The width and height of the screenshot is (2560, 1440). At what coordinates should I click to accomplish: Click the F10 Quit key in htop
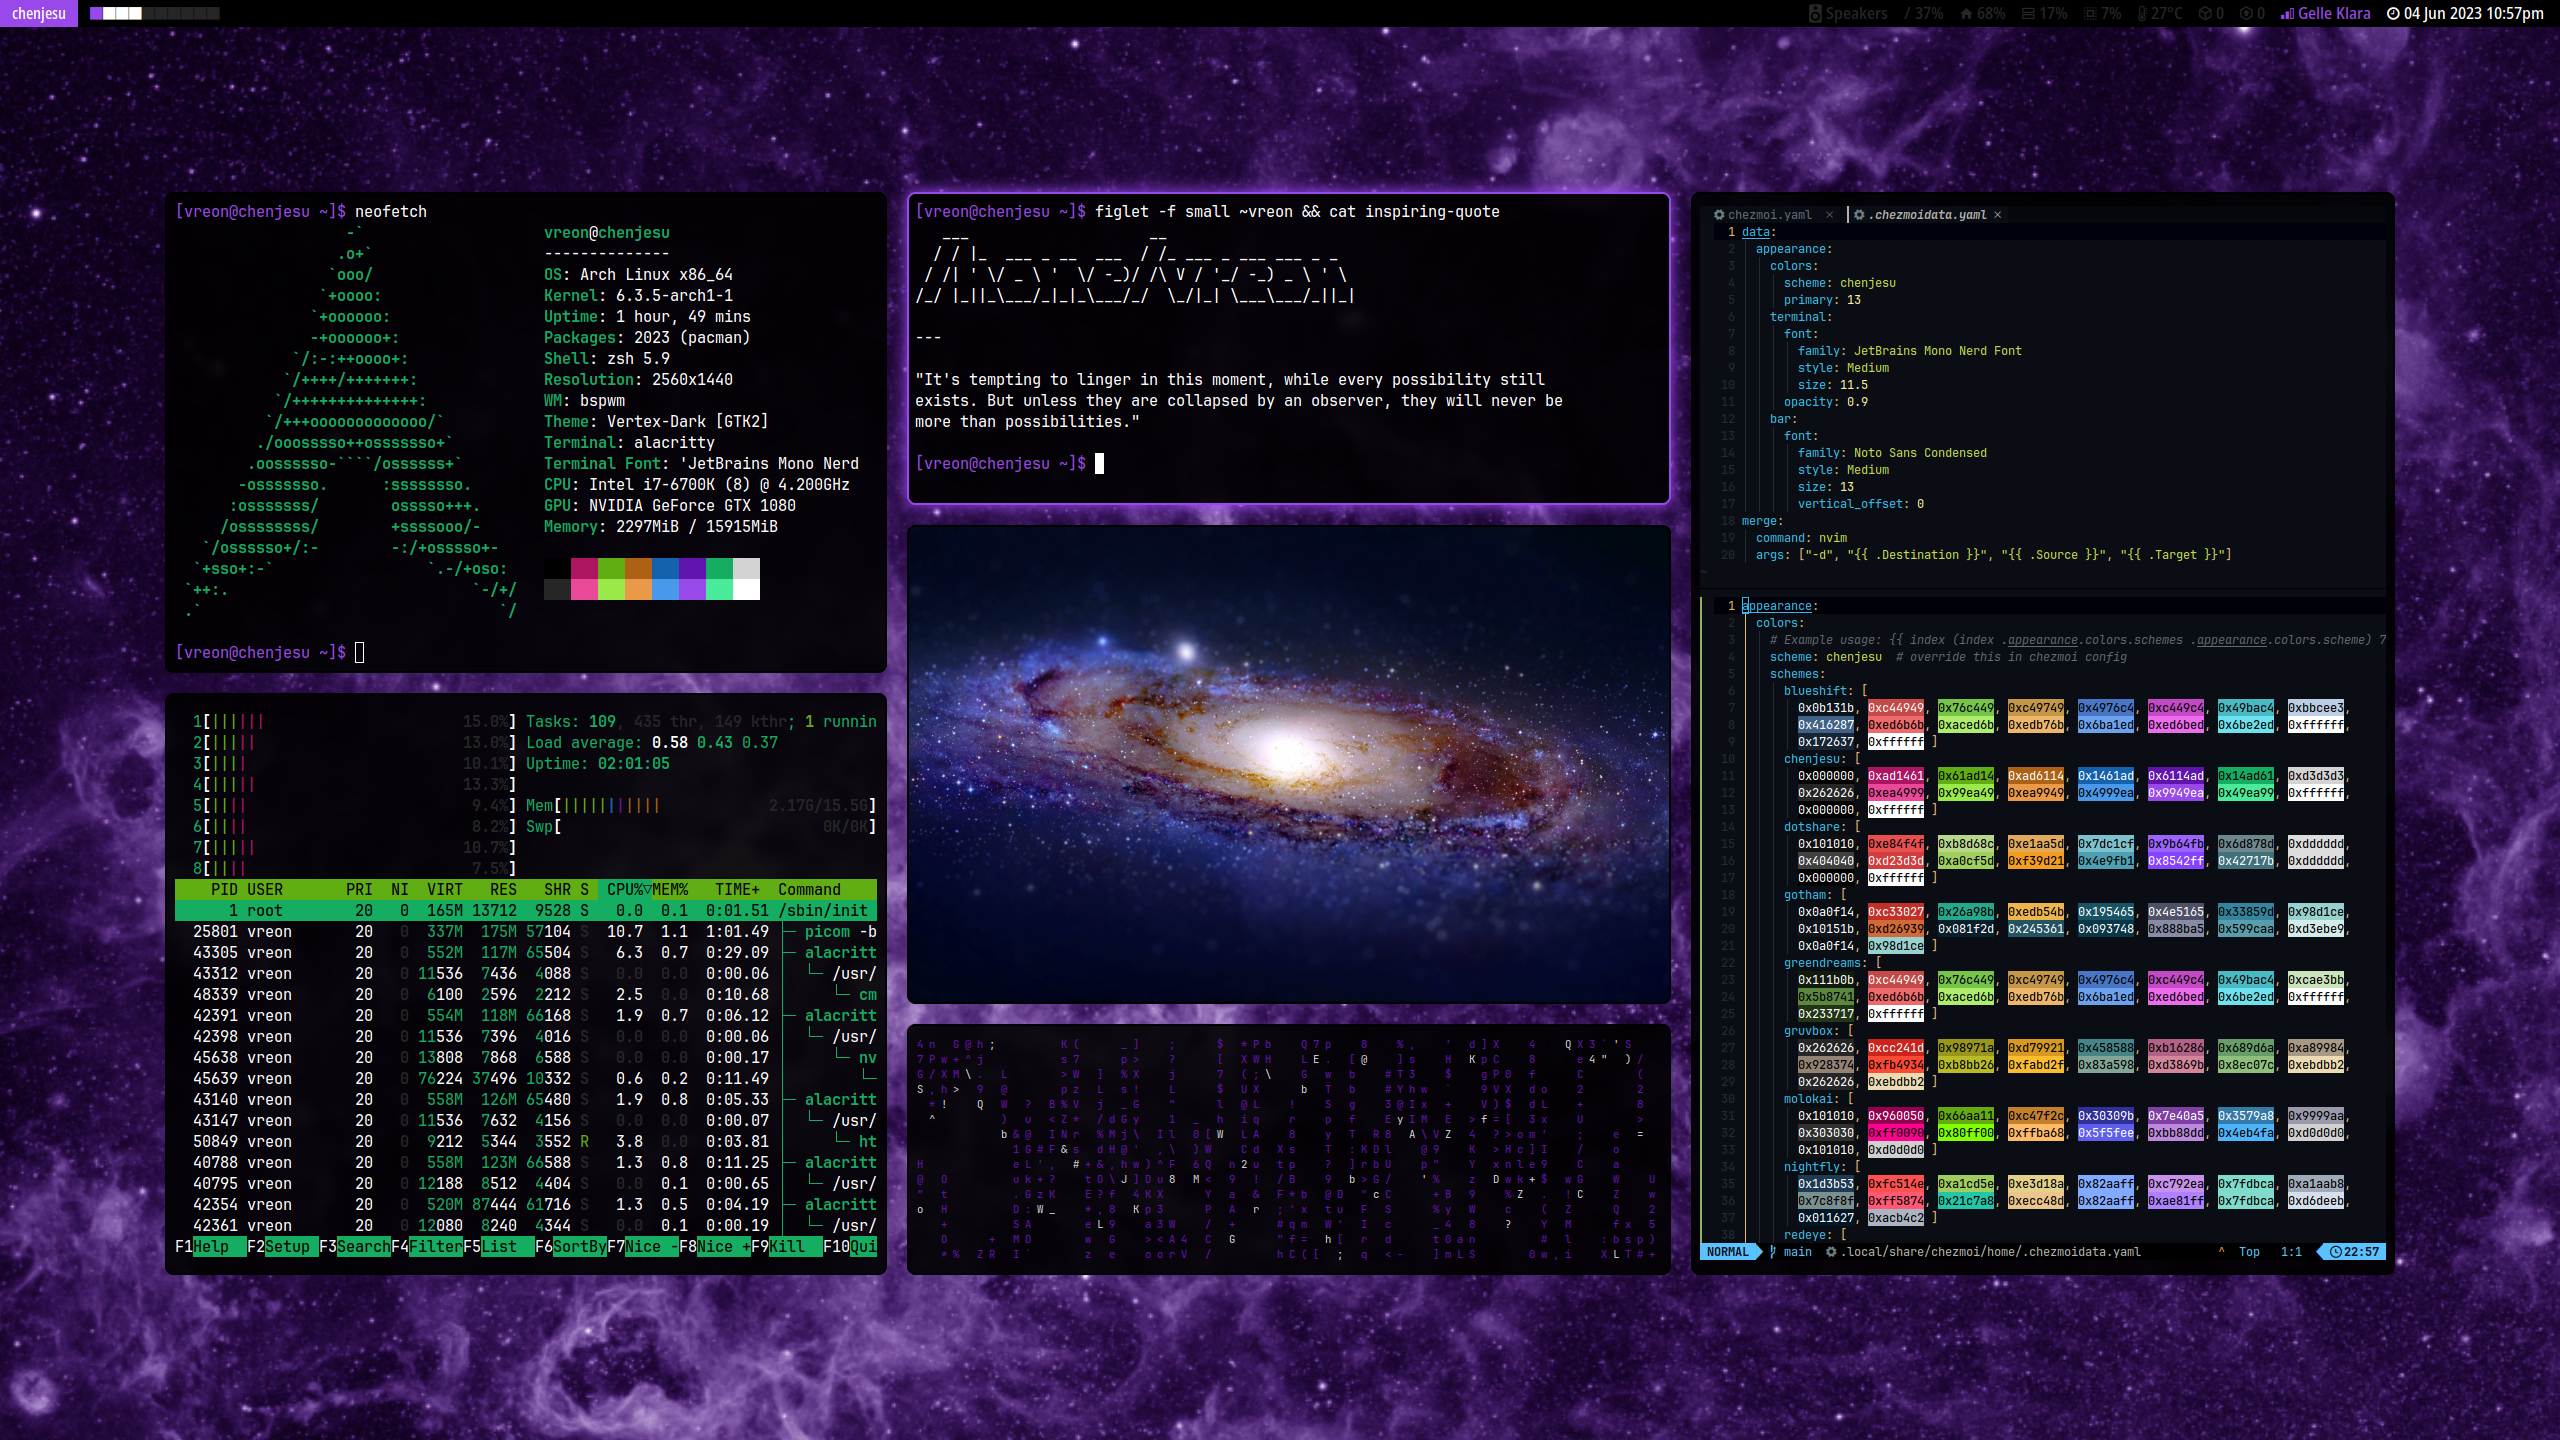pos(849,1246)
